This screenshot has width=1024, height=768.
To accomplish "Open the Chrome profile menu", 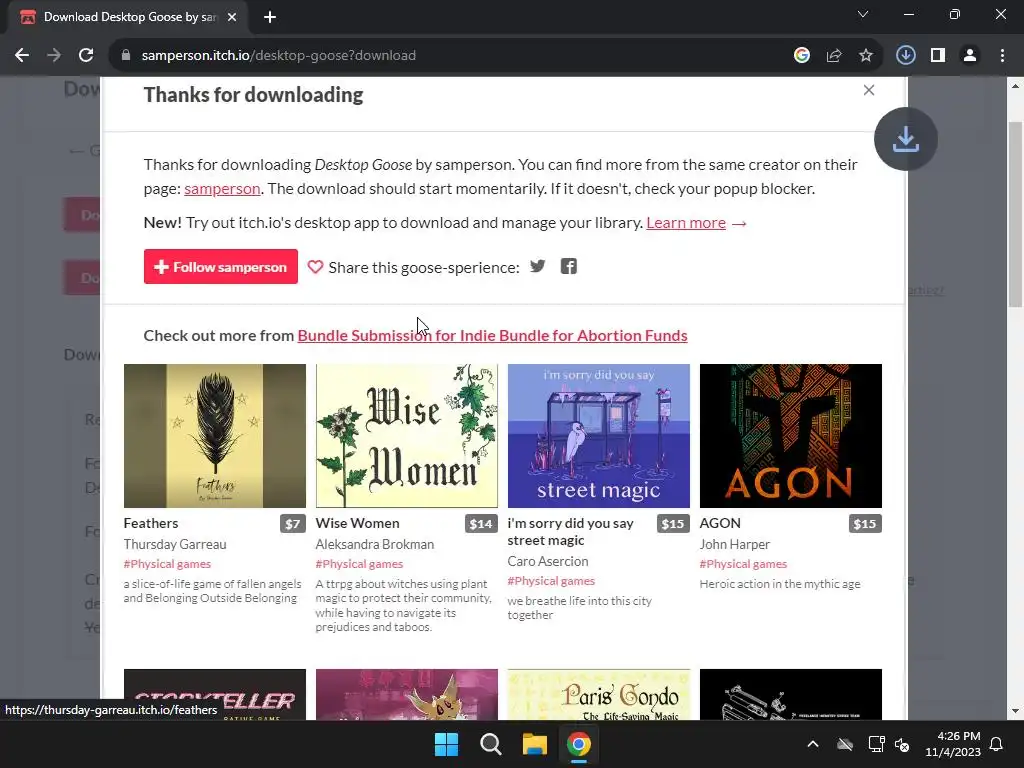I will pyautogui.click(x=970, y=56).
